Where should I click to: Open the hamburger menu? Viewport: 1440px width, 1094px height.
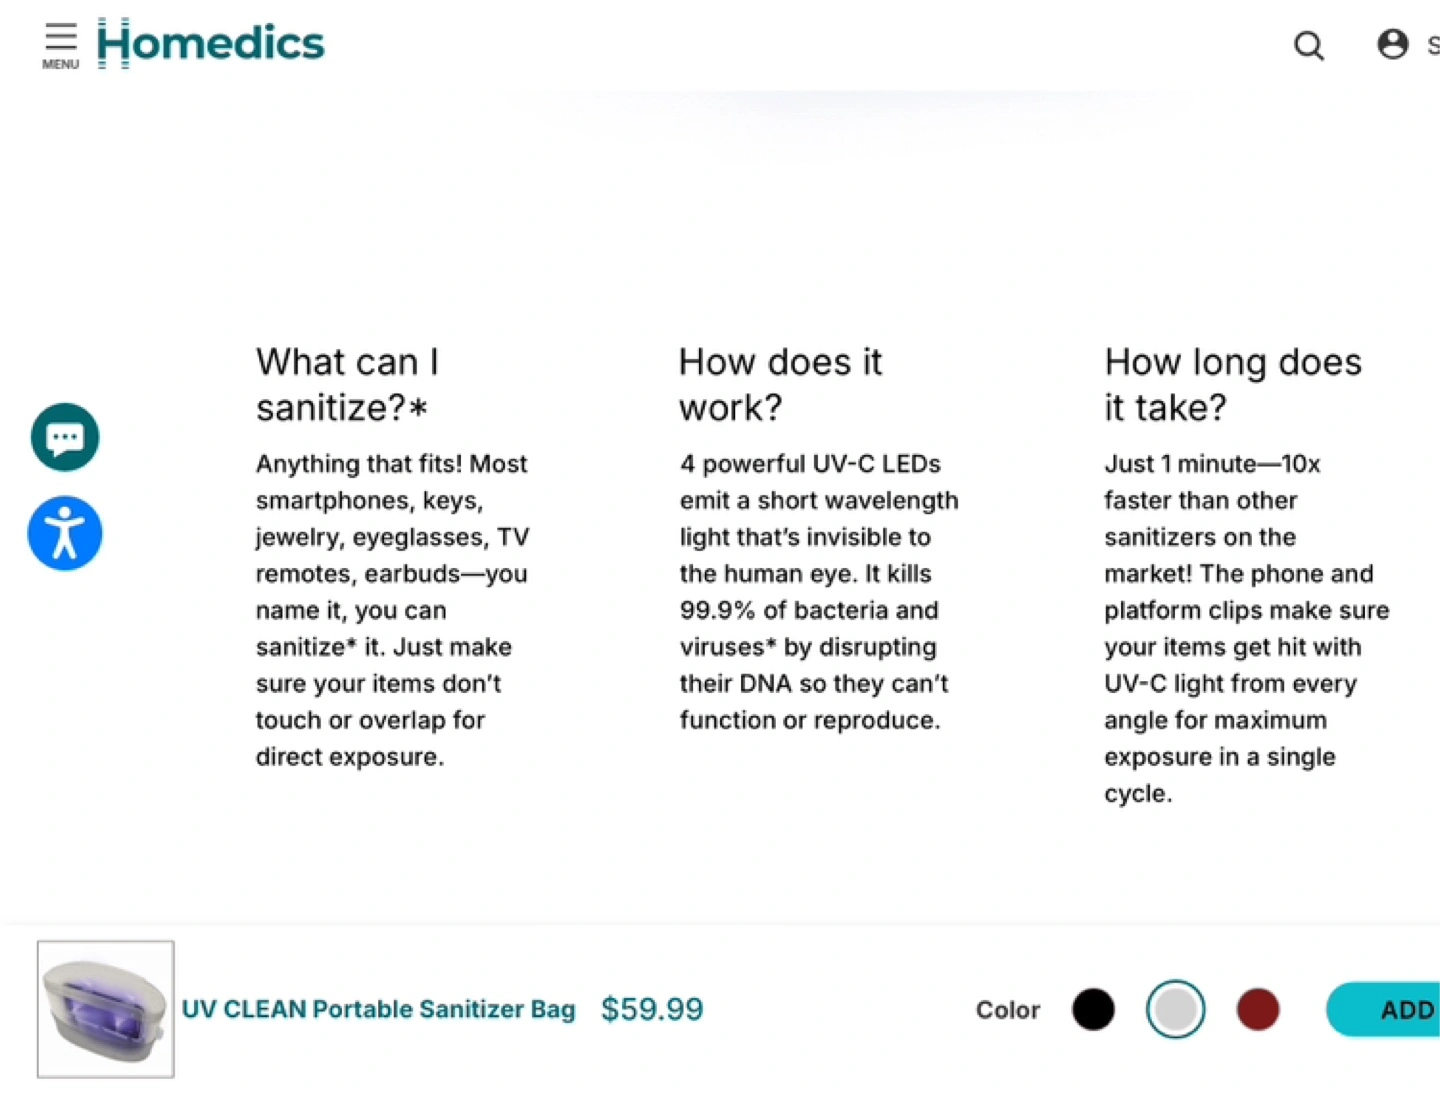tap(60, 44)
